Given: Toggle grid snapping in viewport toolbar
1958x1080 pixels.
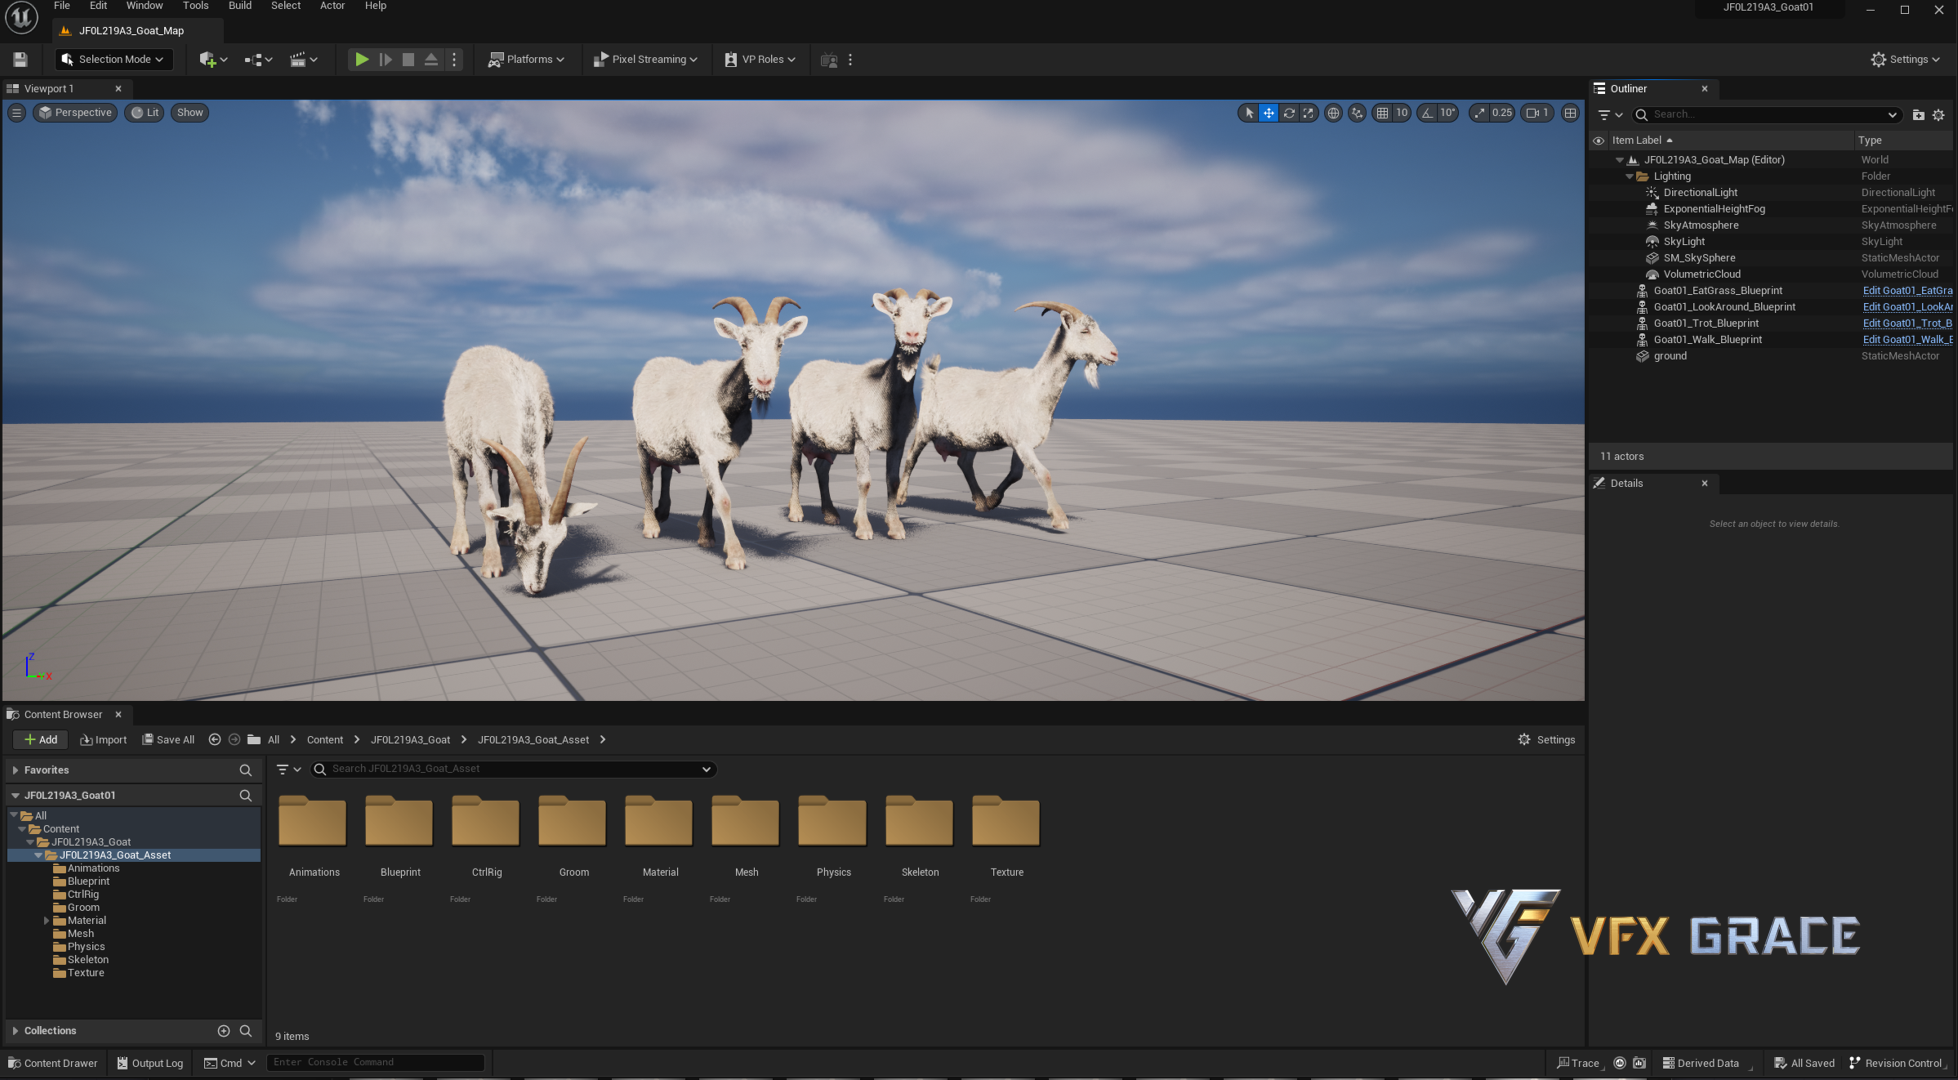Looking at the screenshot, I should coord(1382,113).
